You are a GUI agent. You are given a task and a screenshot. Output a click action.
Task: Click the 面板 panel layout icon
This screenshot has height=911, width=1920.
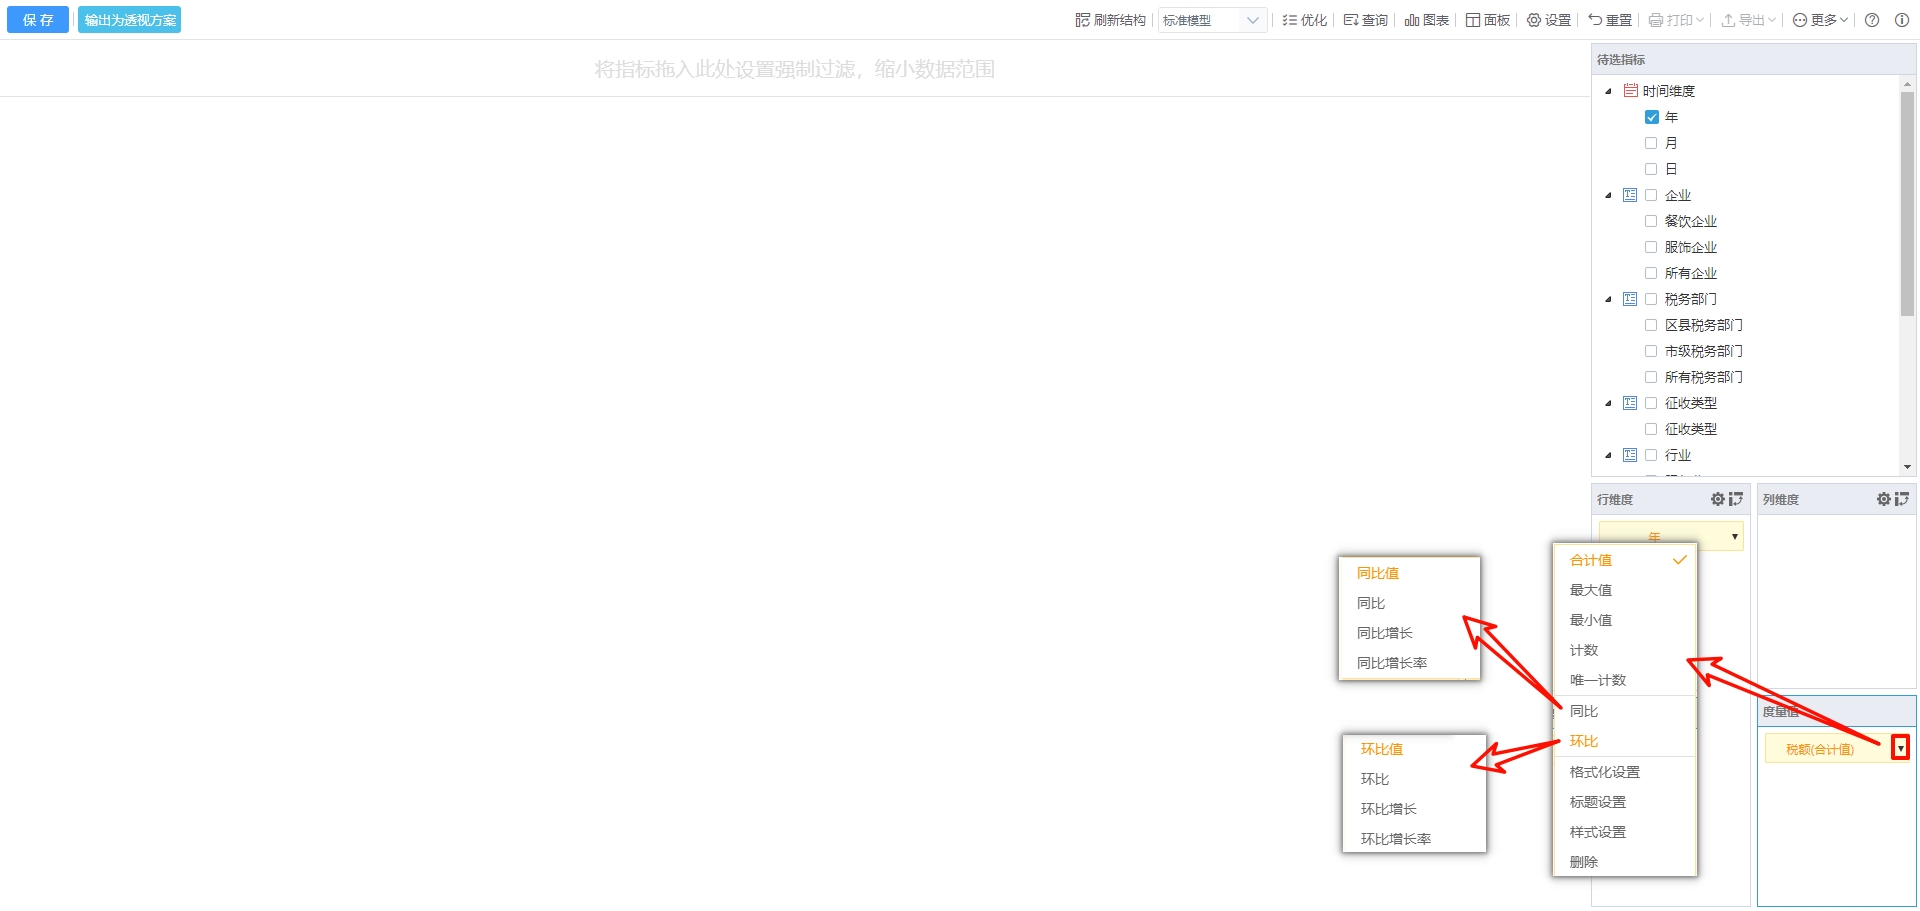click(x=1473, y=20)
